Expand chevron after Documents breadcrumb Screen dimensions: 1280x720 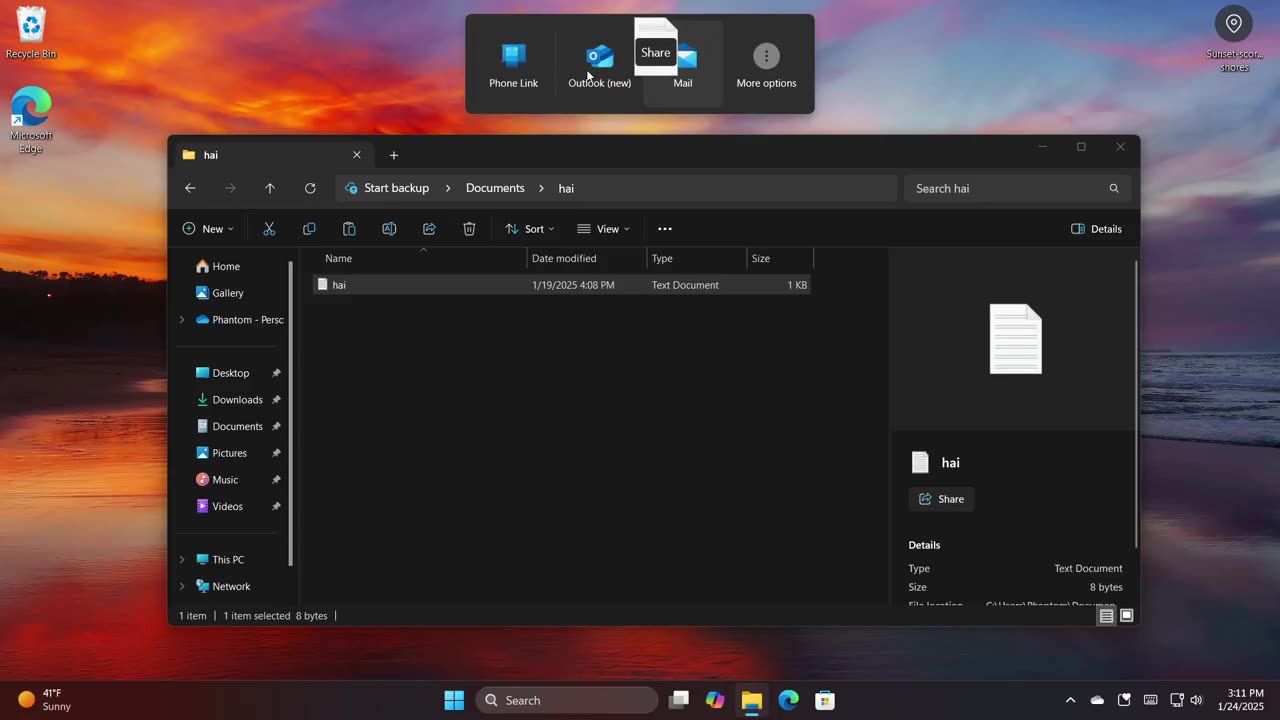point(542,188)
